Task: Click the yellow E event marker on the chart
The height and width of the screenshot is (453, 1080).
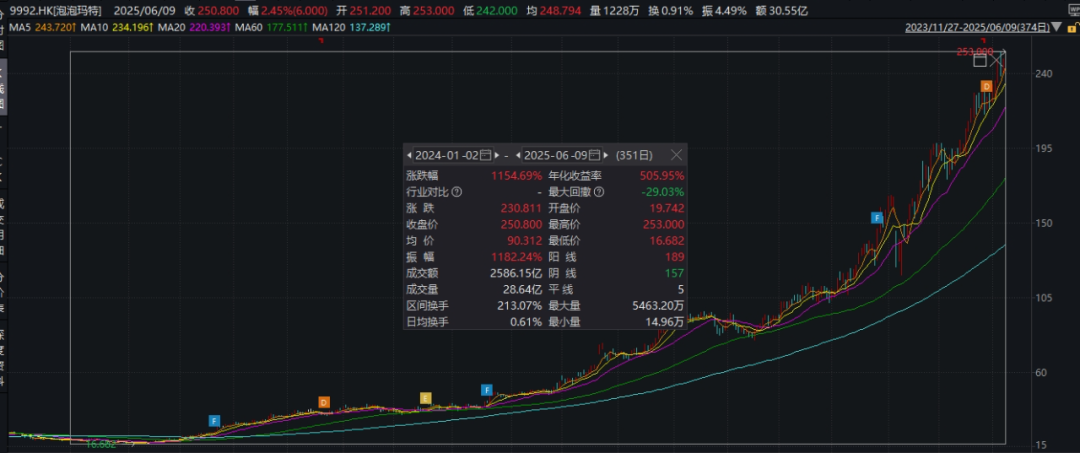Action: tap(425, 397)
